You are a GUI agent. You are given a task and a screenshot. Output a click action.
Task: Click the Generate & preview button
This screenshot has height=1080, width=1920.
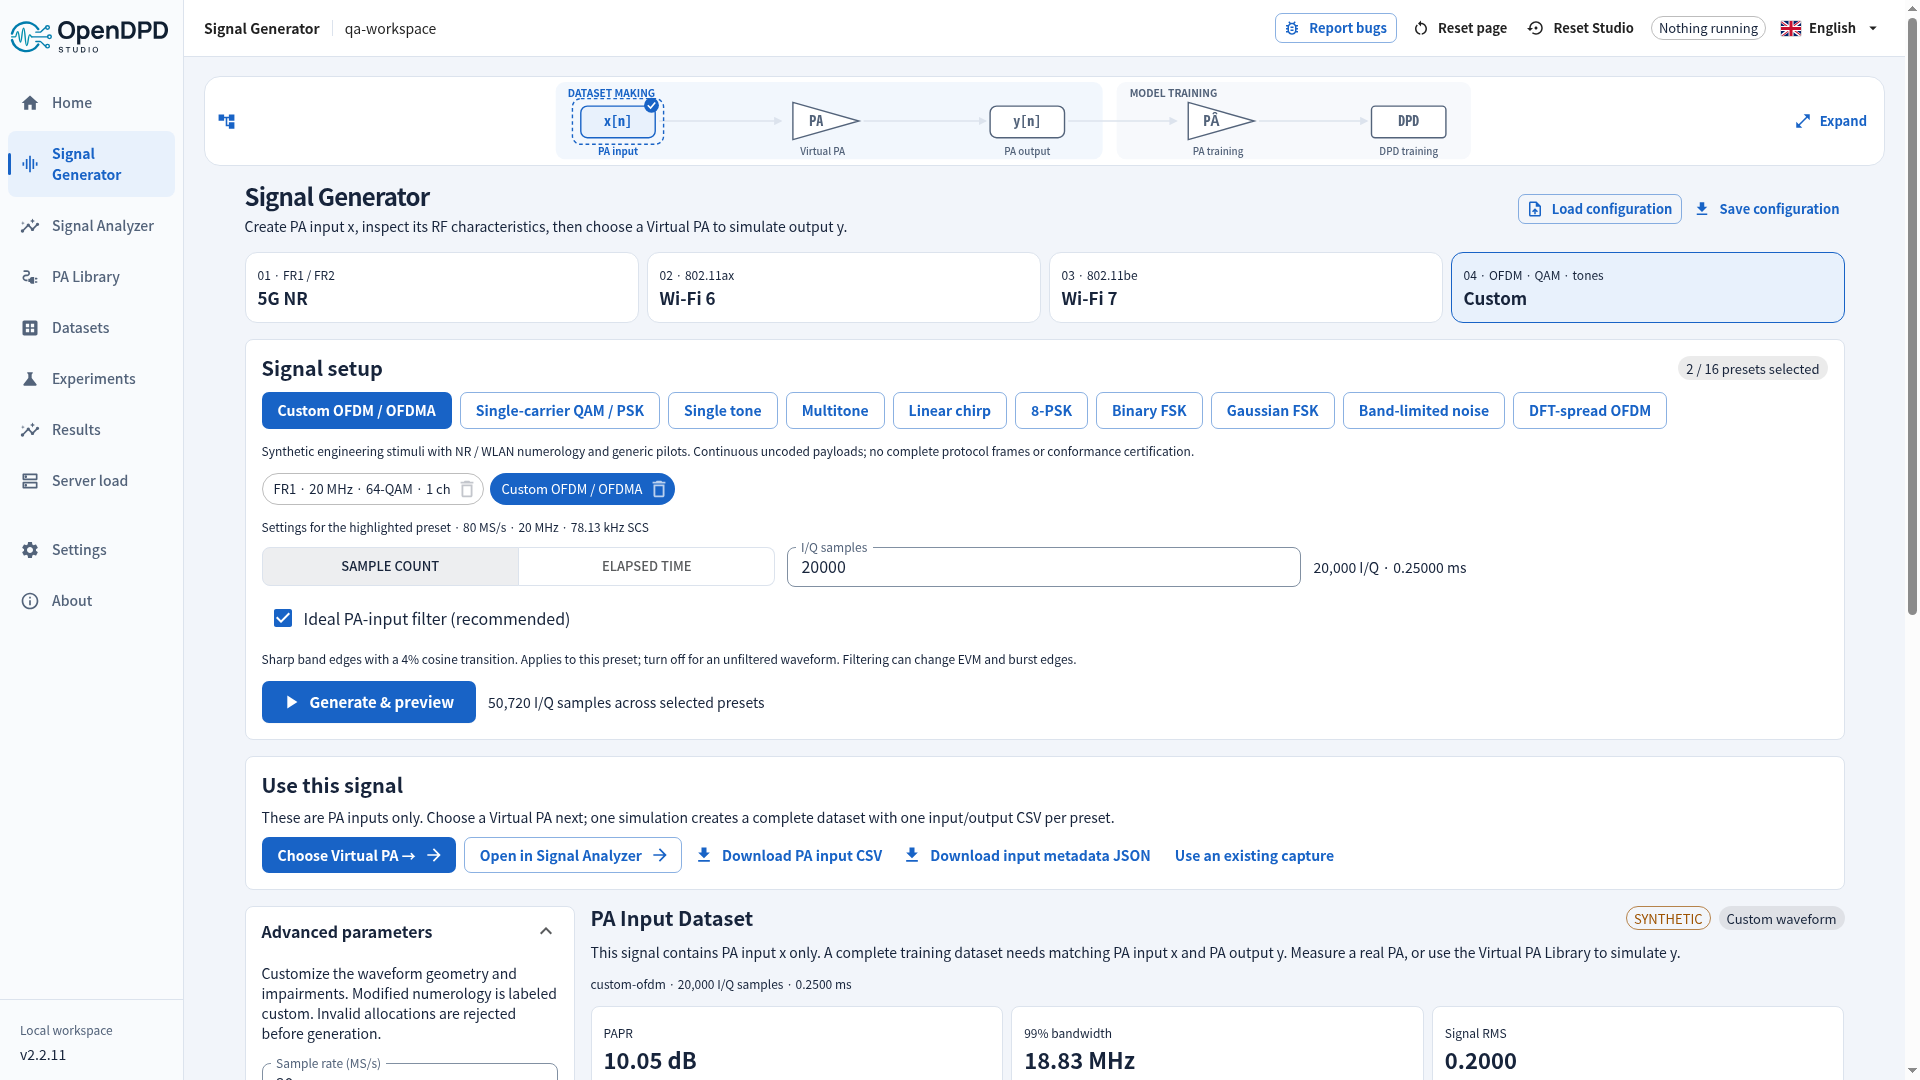point(368,702)
